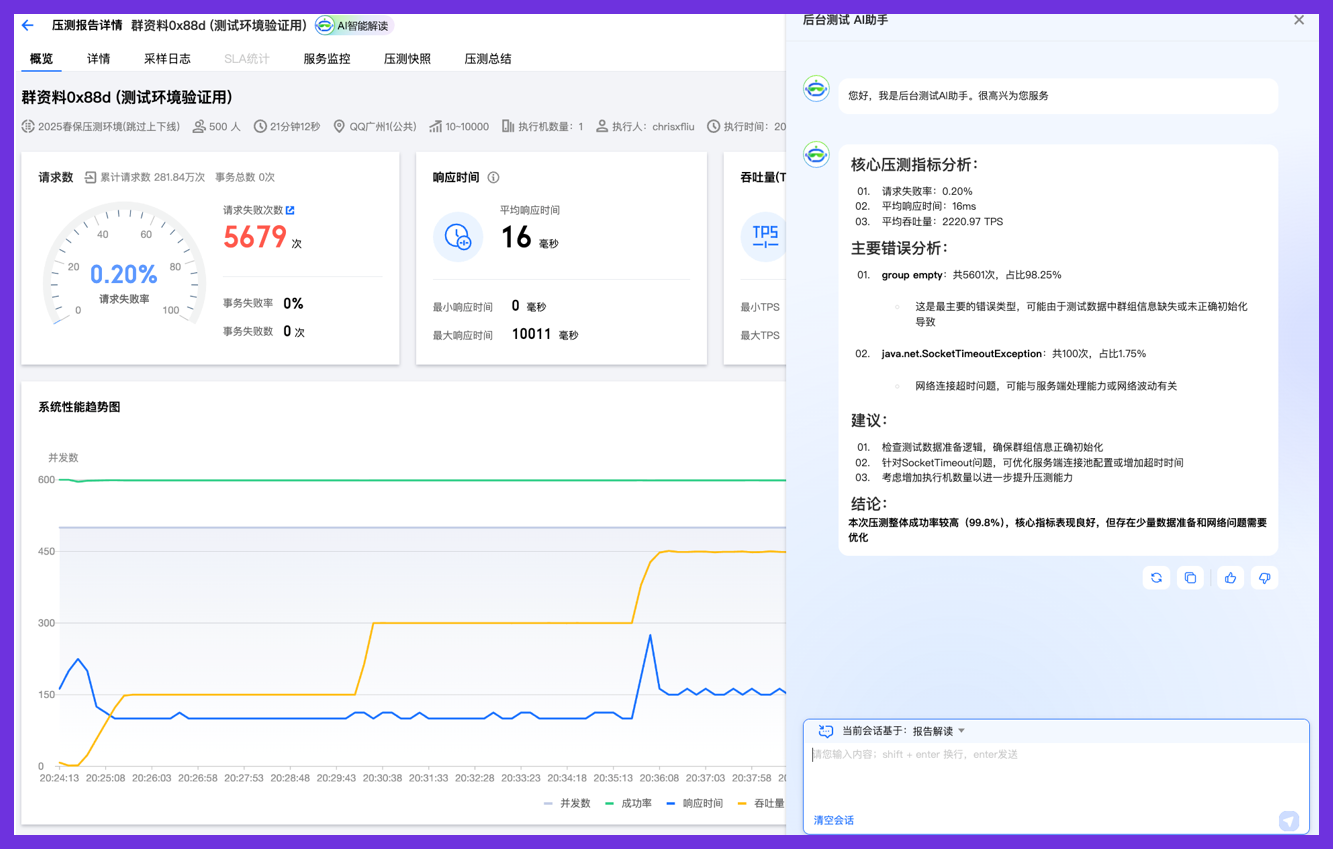Click the 最大TPS label
Image resolution: width=1333 pixels, height=849 pixels.
click(x=760, y=335)
